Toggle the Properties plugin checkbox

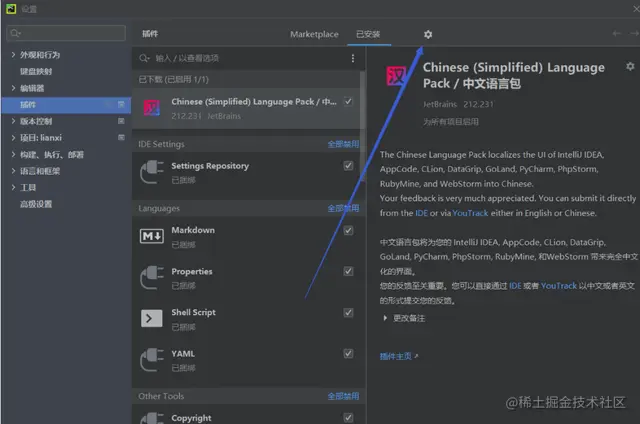[x=348, y=271]
